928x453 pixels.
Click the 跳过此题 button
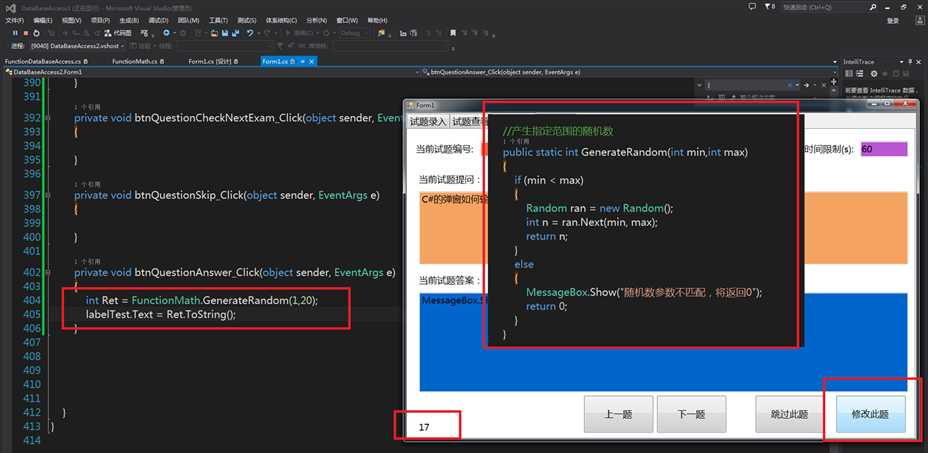[790, 415]
